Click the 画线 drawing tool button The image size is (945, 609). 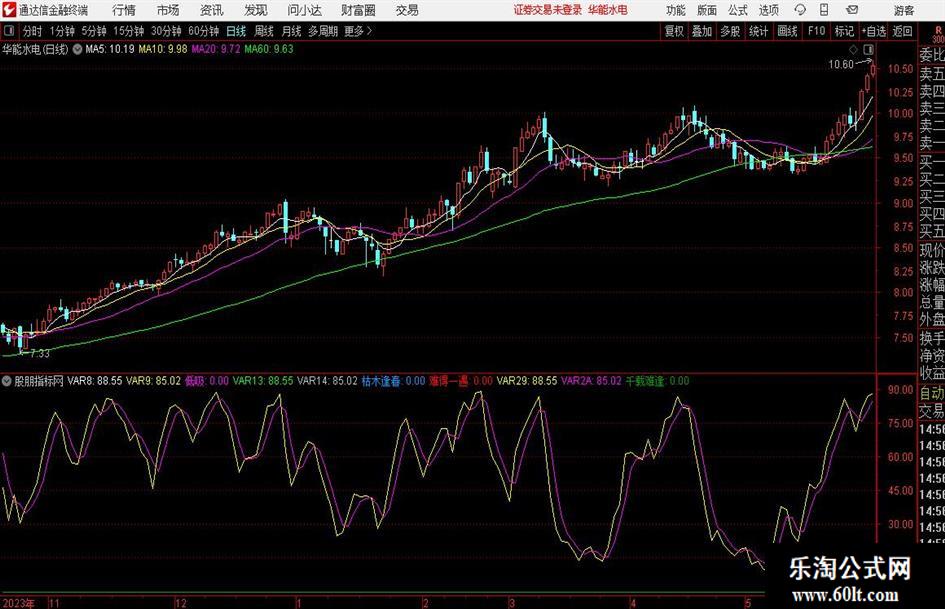[787, 31]
